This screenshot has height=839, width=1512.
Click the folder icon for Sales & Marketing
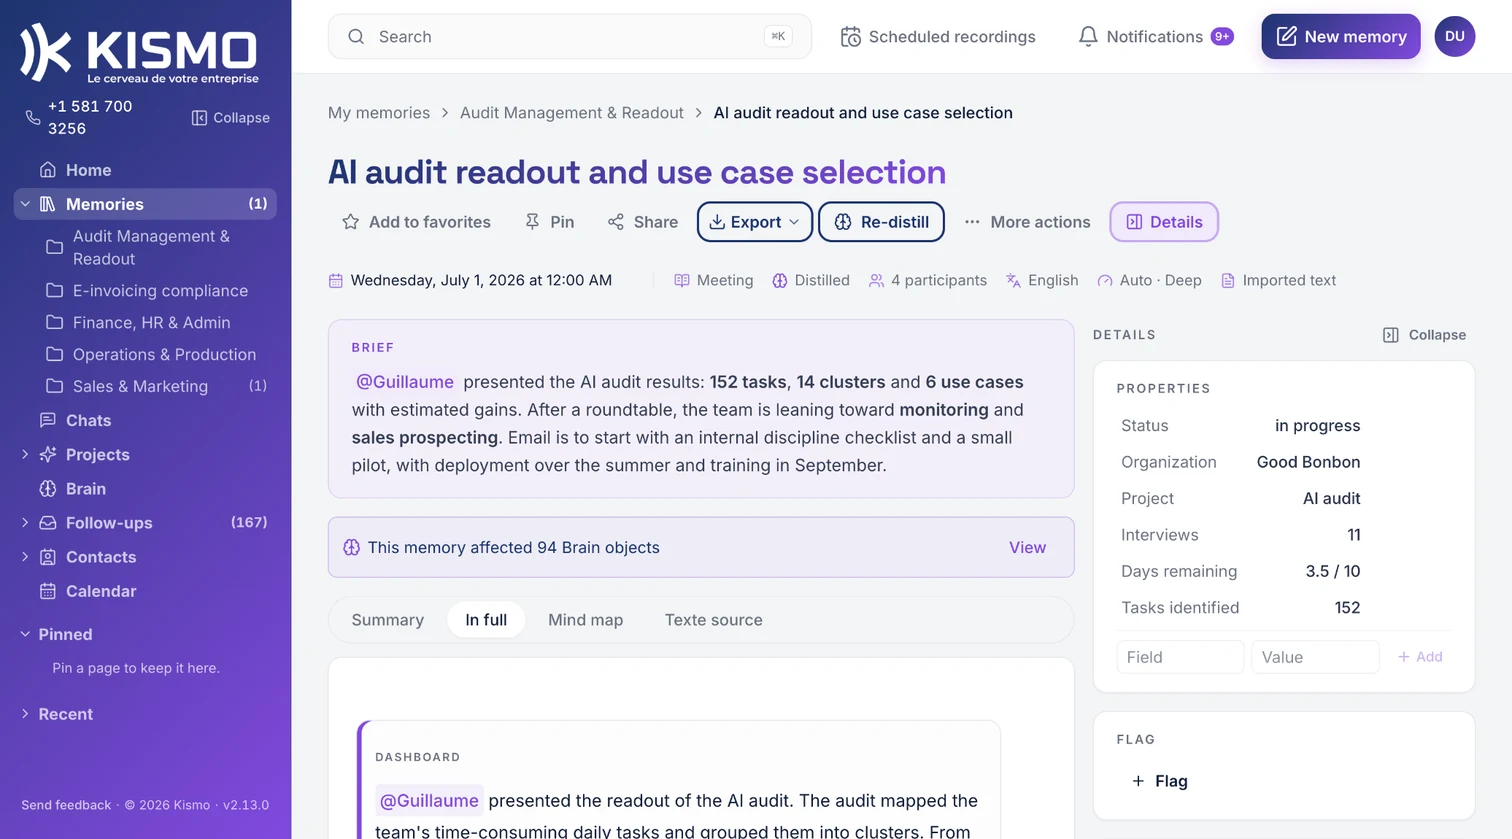click(55, 386)
